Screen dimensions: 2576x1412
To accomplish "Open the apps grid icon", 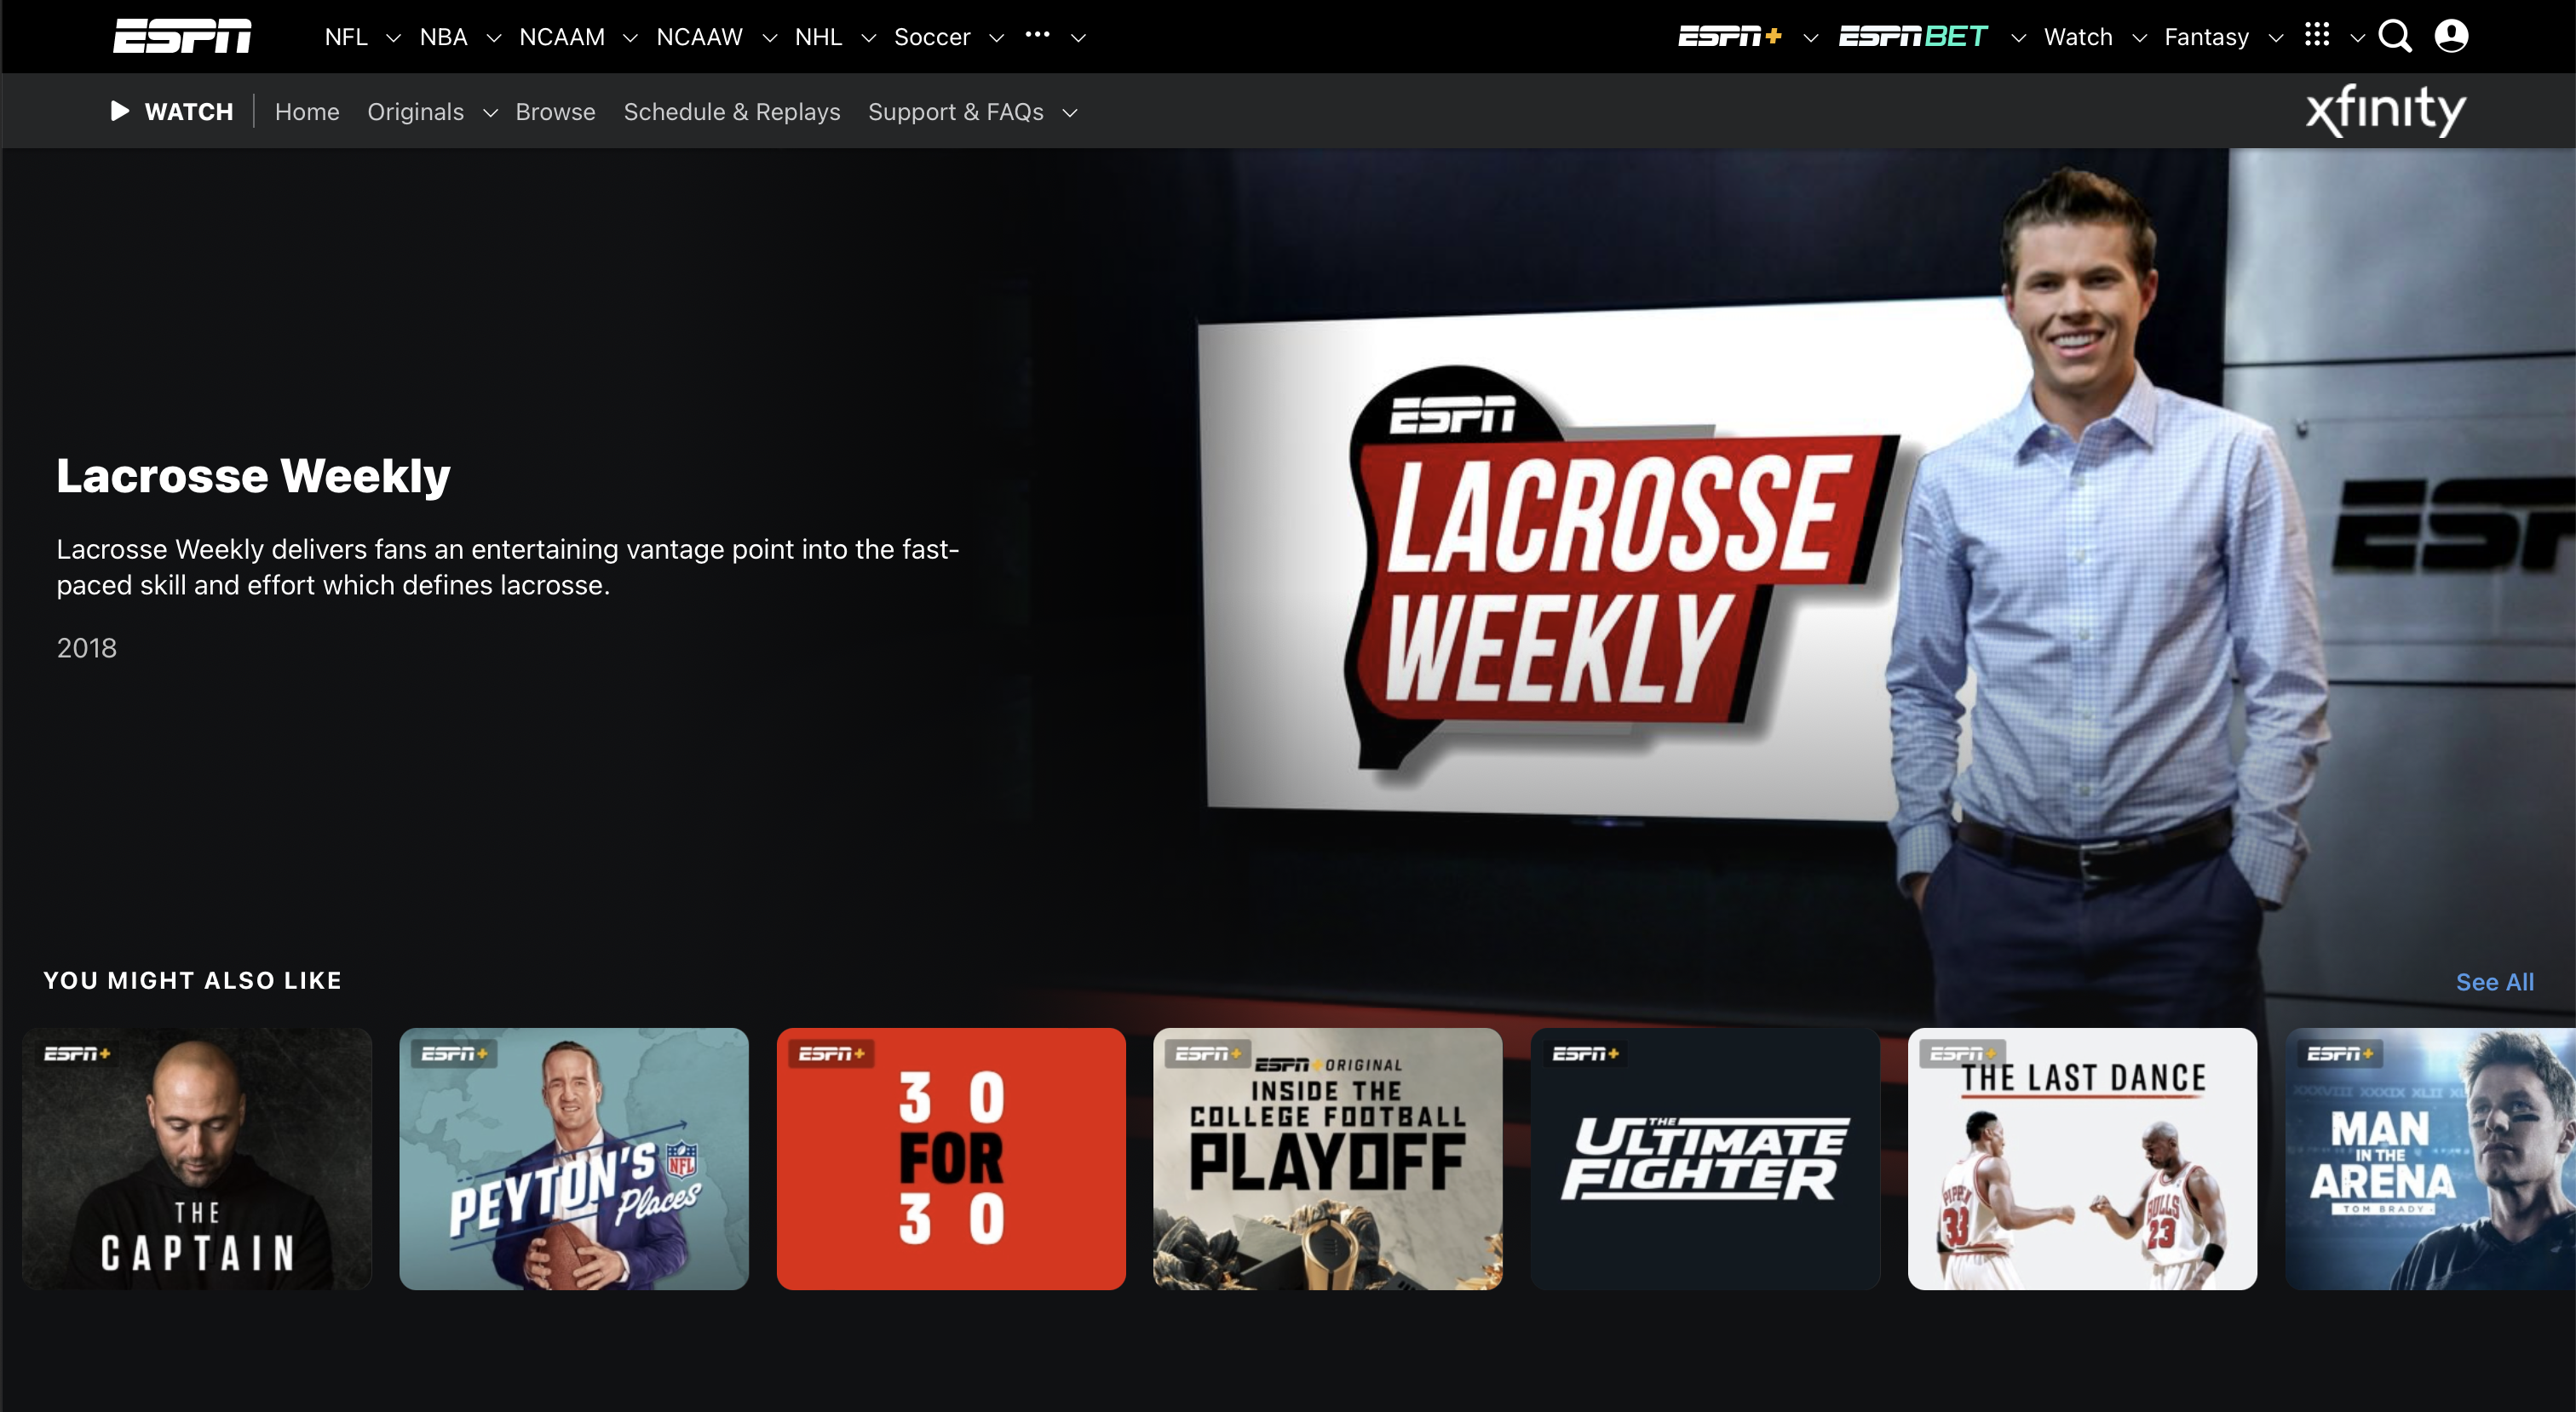I will (x=2316, y=35).
